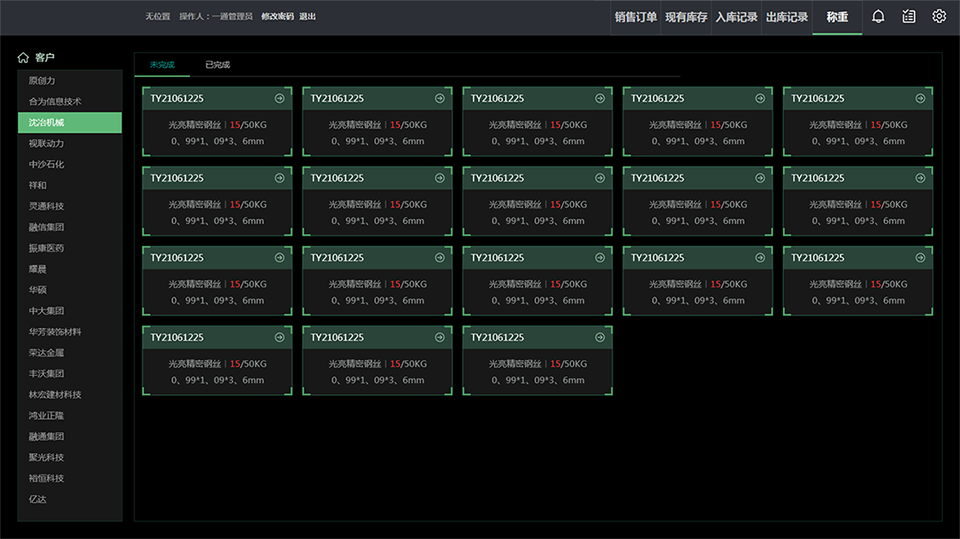Choose 中沙石化 from the customer list

(46, 164)
